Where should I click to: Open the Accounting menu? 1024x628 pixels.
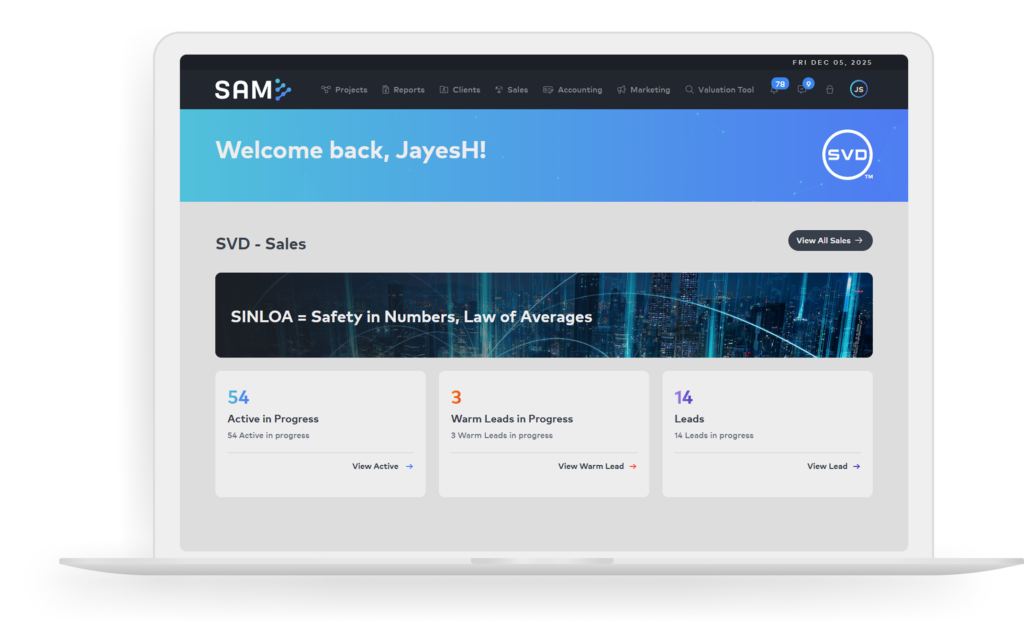[572, 89]
